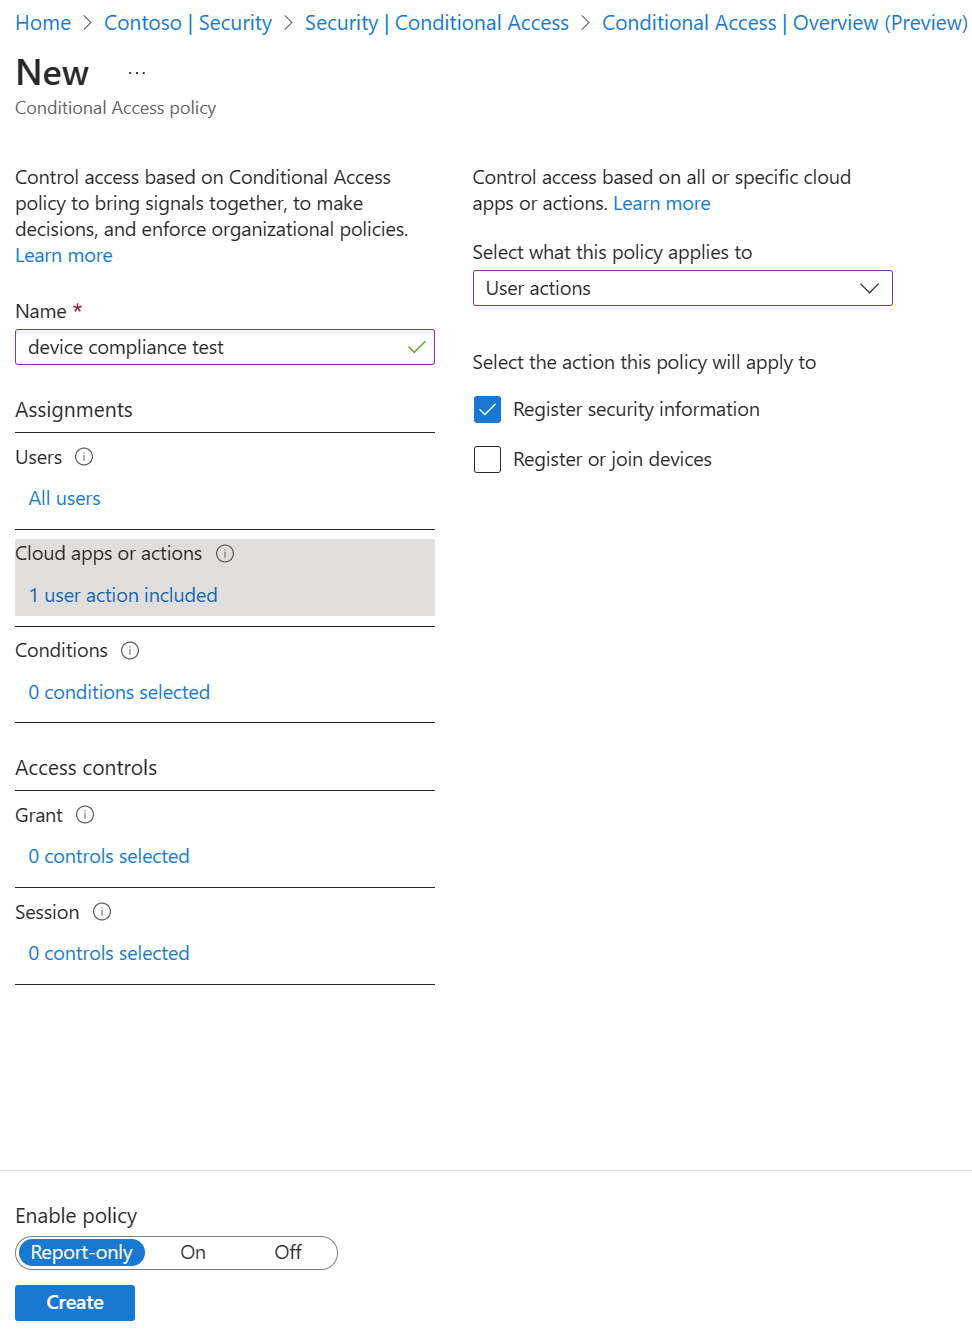Click the green validation checkmark in Name field
The width and height of the screenshot is (972, 1338).
coord(414,347)
